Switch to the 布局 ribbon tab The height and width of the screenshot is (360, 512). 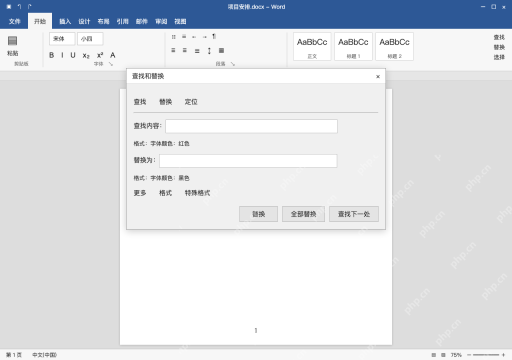tap(103, 21)
